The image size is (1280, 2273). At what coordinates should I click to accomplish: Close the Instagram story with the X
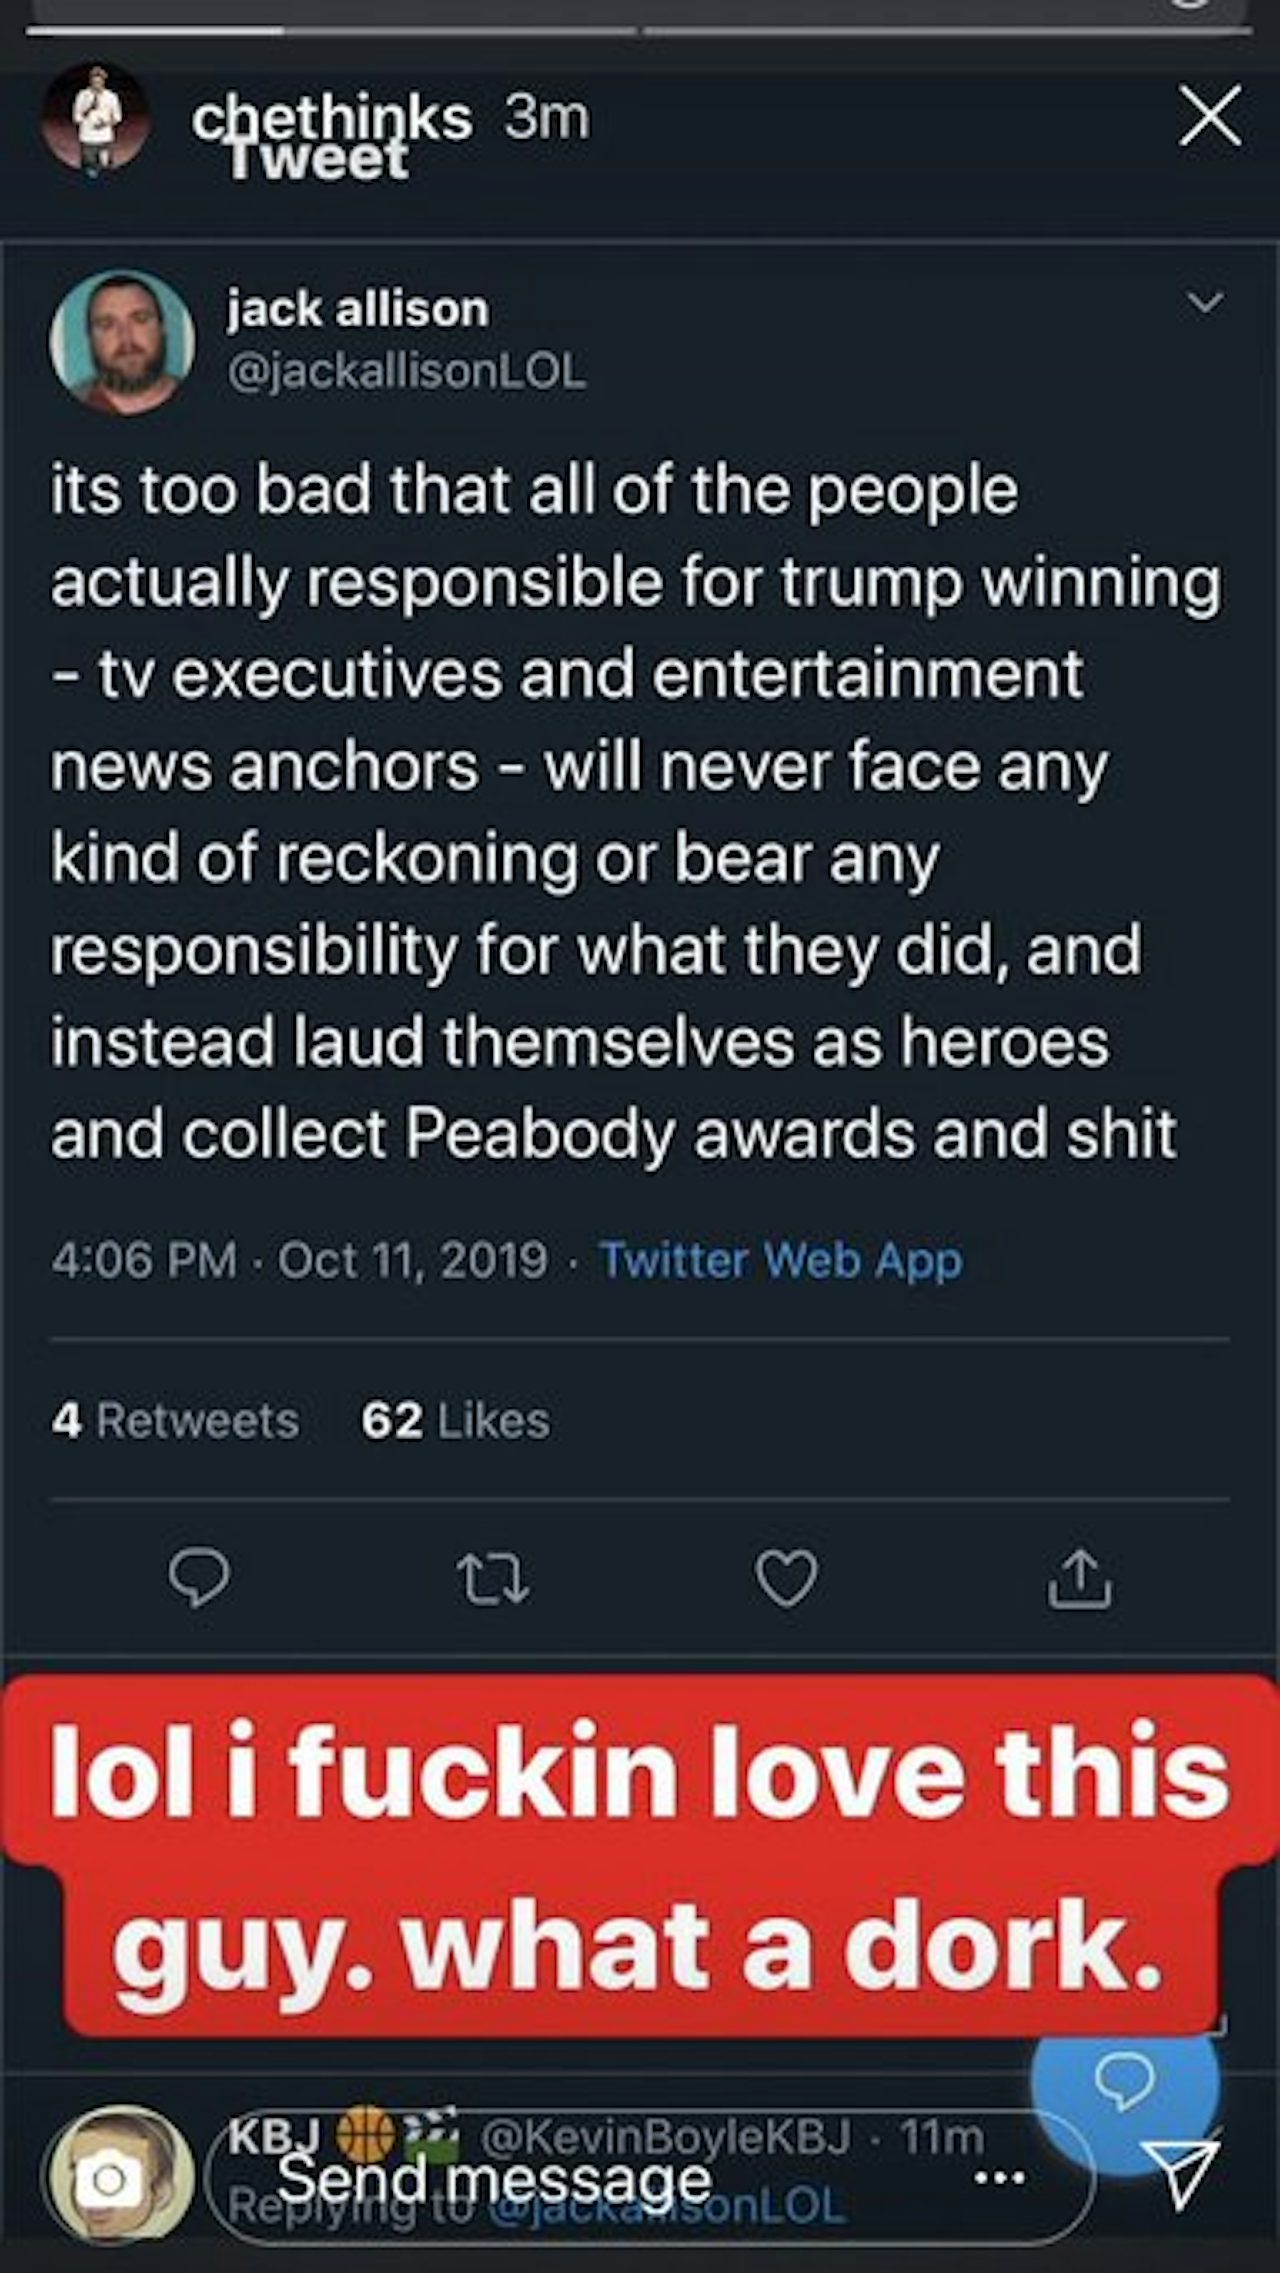1210,116
